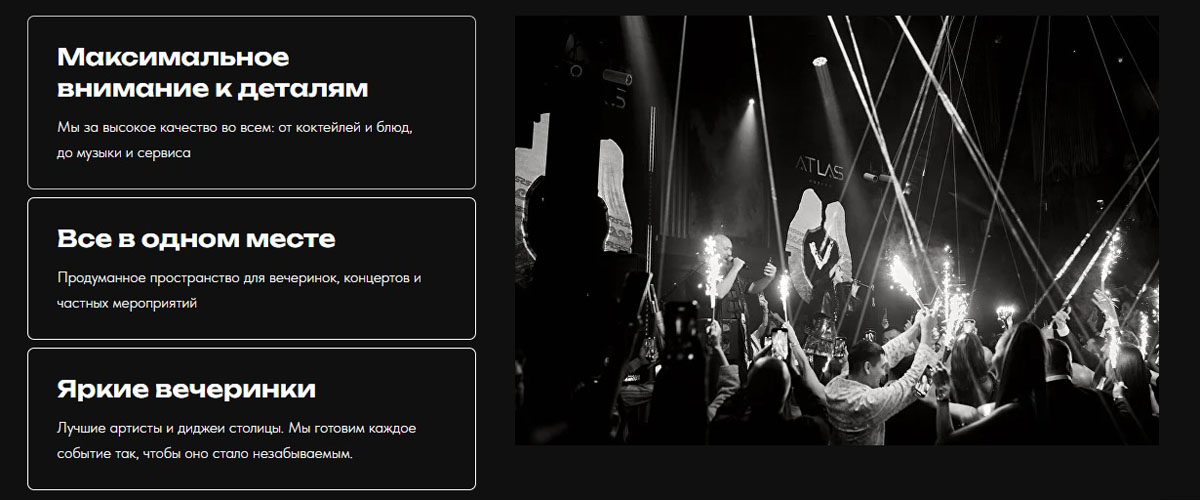Click text "Лучшие артисты и диджеи столицы"
The height and width of the screenshot is (500, 1200).
click(x=170, y=428)
